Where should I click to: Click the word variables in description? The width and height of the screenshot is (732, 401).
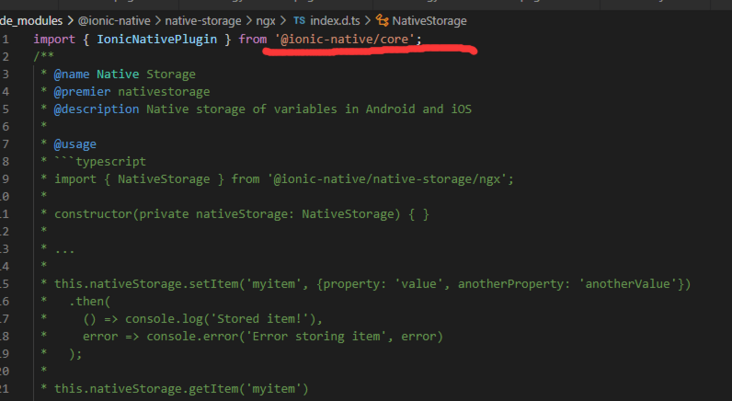point(305,109)
